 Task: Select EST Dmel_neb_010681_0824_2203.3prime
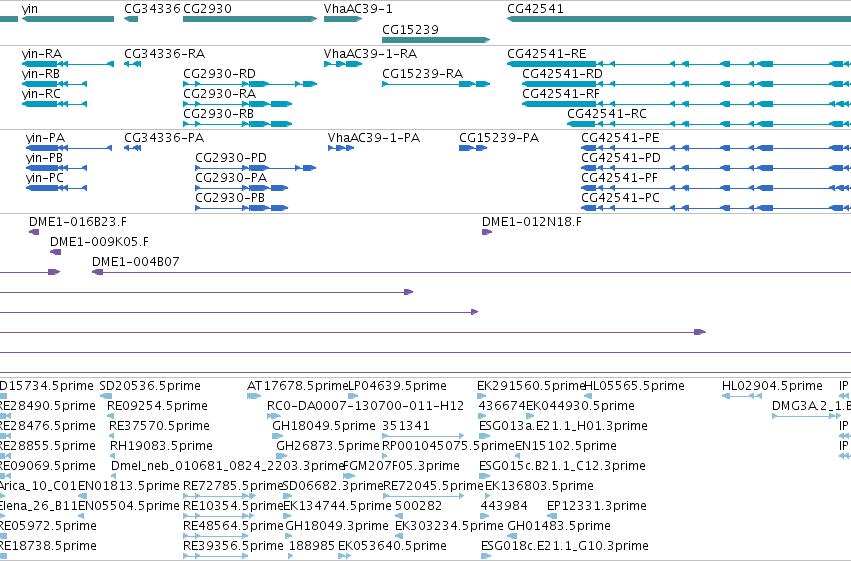tap(228, 467)
